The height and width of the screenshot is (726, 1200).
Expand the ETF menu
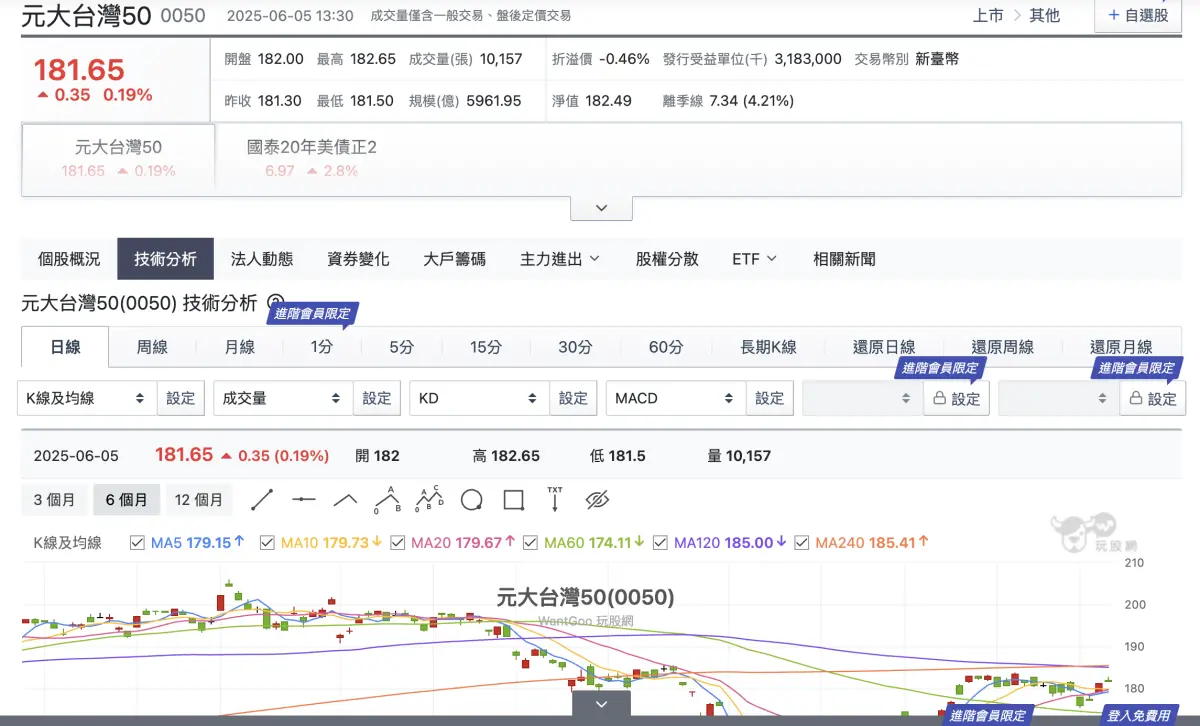click(754, 259)
